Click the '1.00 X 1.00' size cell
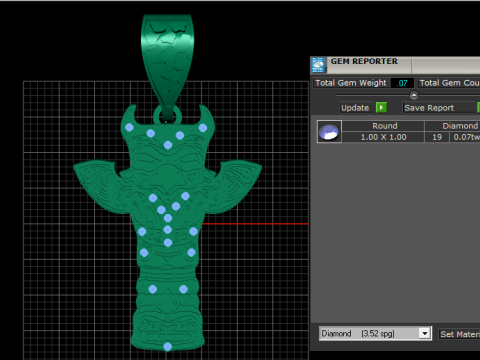 click(x=383, y=137)
